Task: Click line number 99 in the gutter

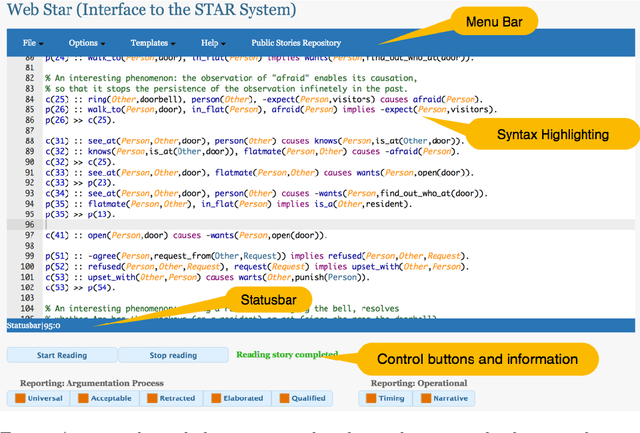Action: 26,255
